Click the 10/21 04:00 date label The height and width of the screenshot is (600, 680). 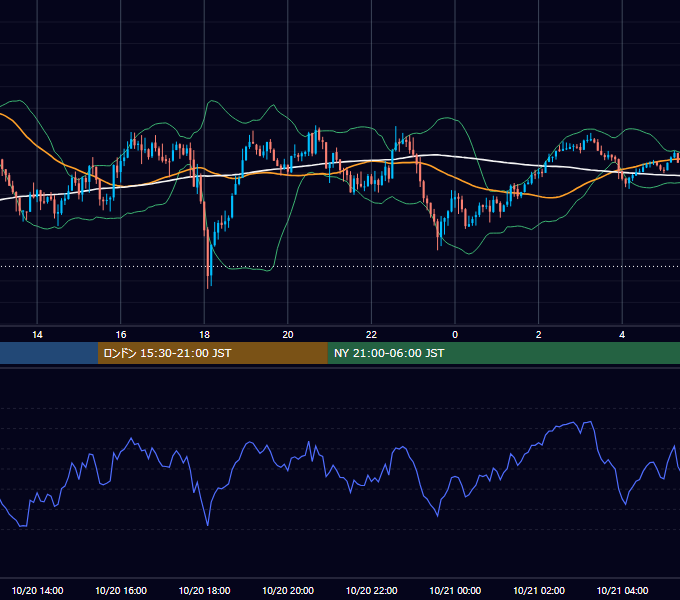tap(622, 590)
